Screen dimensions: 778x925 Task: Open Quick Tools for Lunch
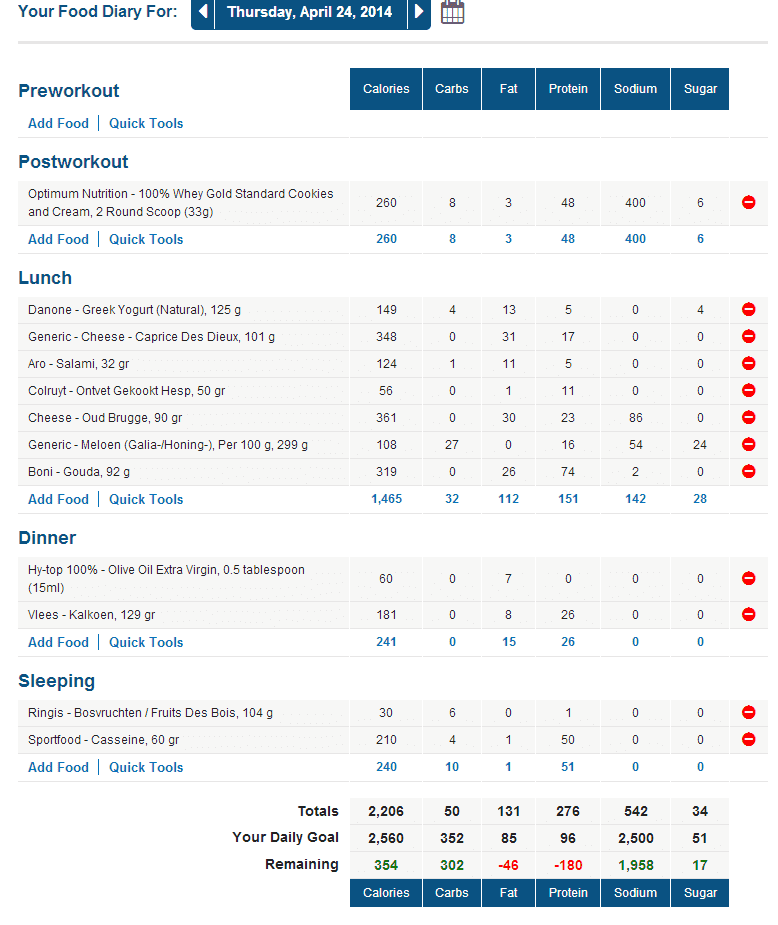point(146,500)
